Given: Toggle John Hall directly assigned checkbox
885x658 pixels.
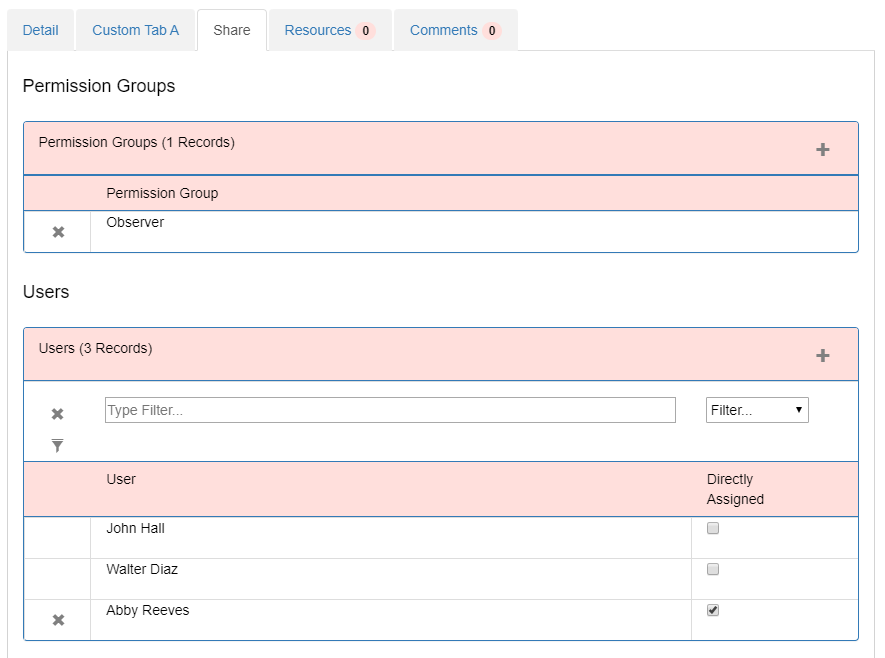Looking at the screenshot, I should click(713, 528).
